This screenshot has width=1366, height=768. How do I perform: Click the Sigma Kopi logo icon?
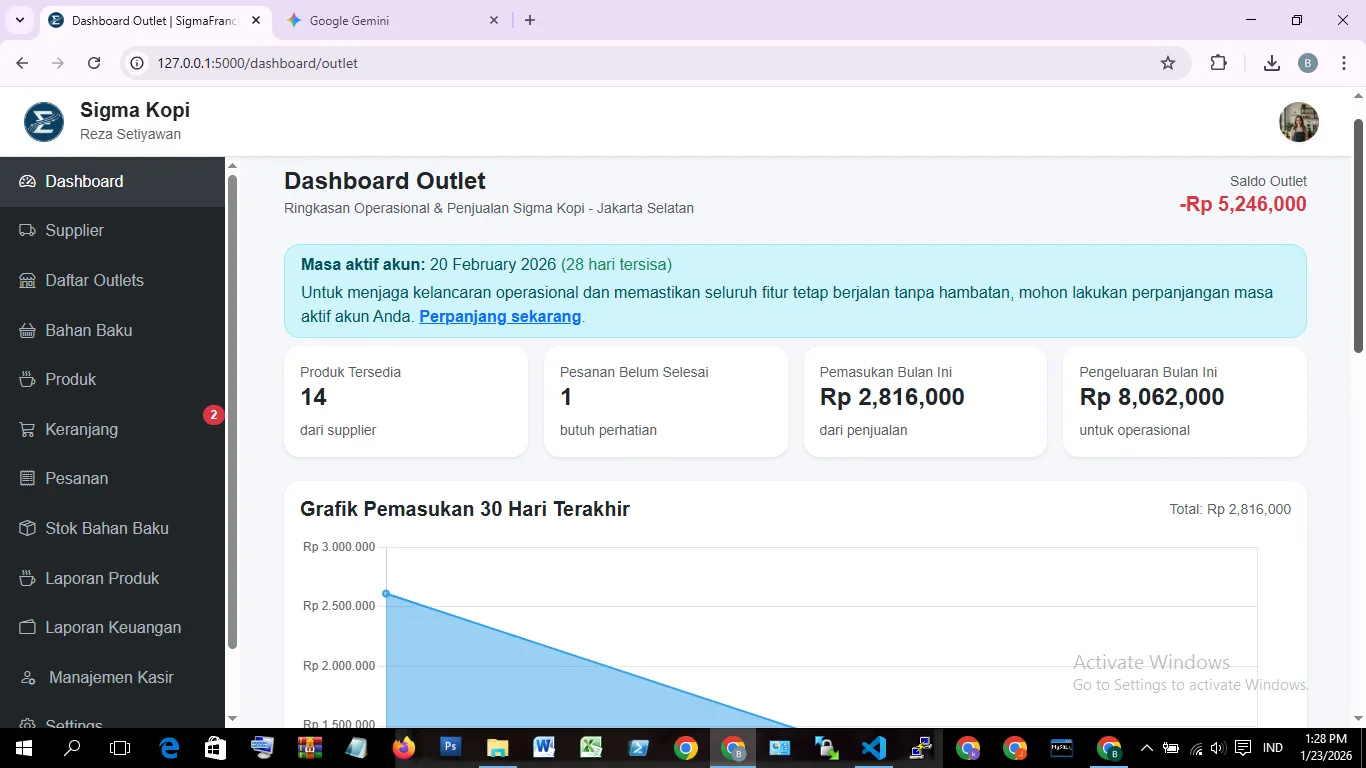pos(44,122)
